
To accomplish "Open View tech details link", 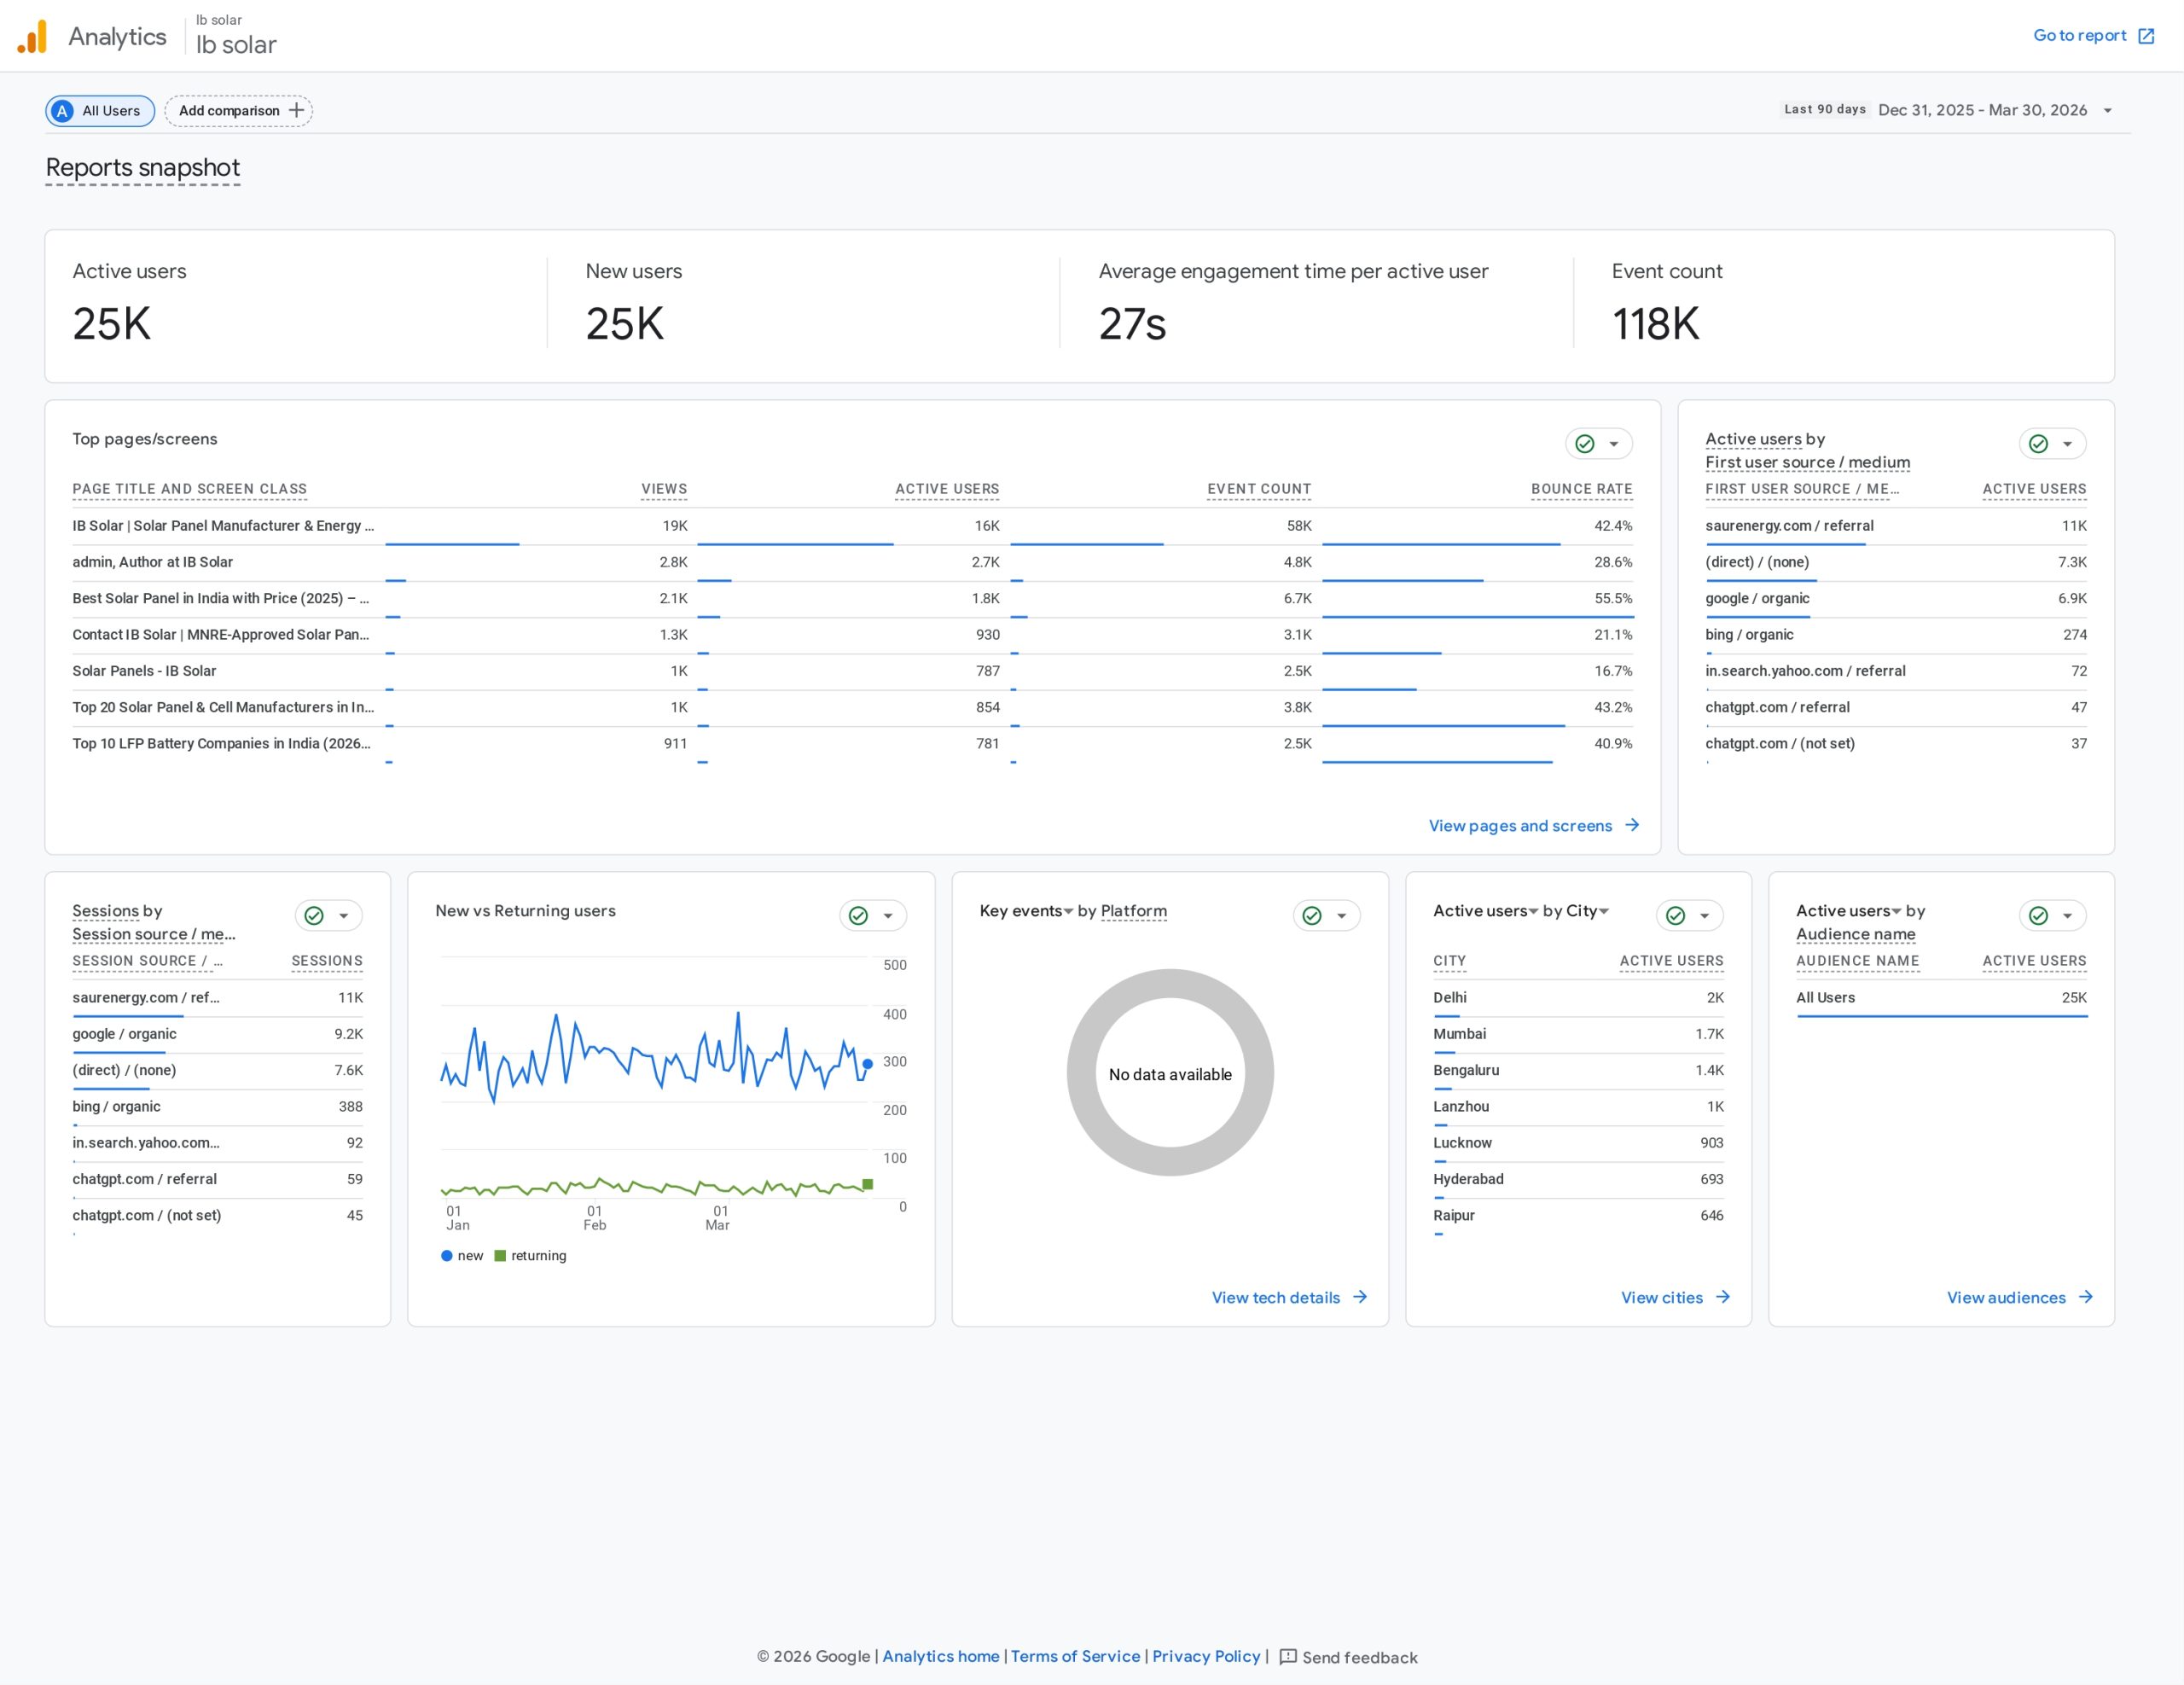I will pos(1289,1297).
